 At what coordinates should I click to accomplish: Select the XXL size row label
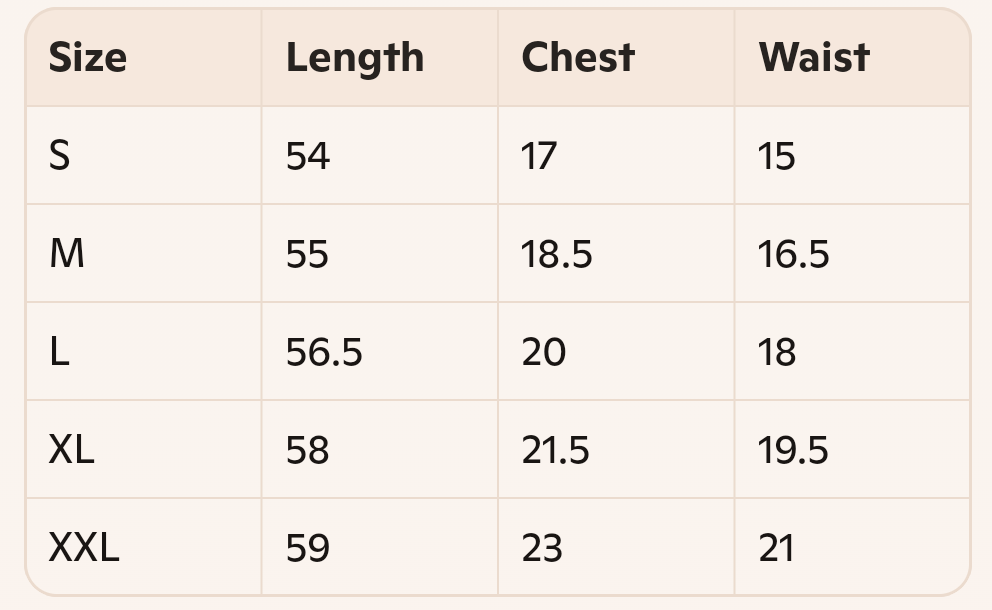pyautogui.click(x=84, y=548)
